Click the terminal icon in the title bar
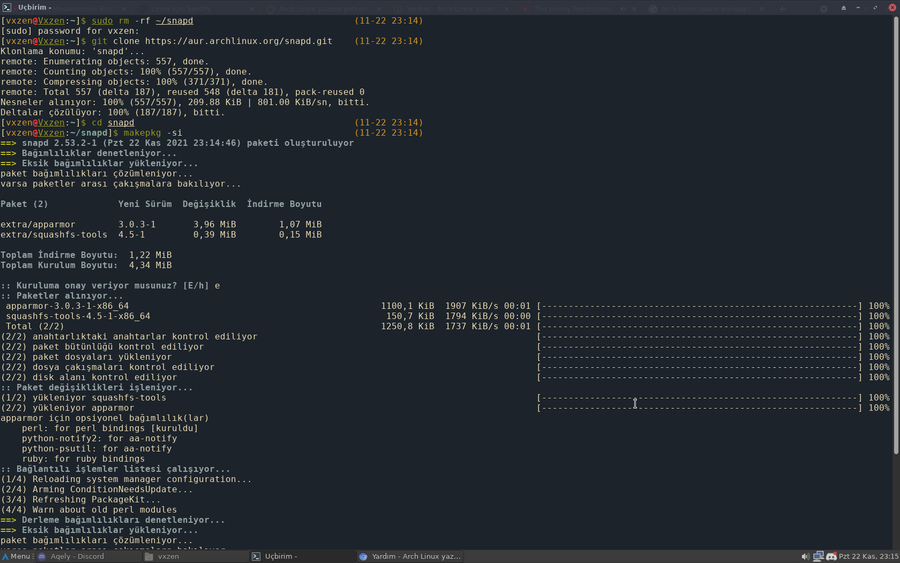The width and height of the screenshot is (900, 563). click(x=8, y=7)
